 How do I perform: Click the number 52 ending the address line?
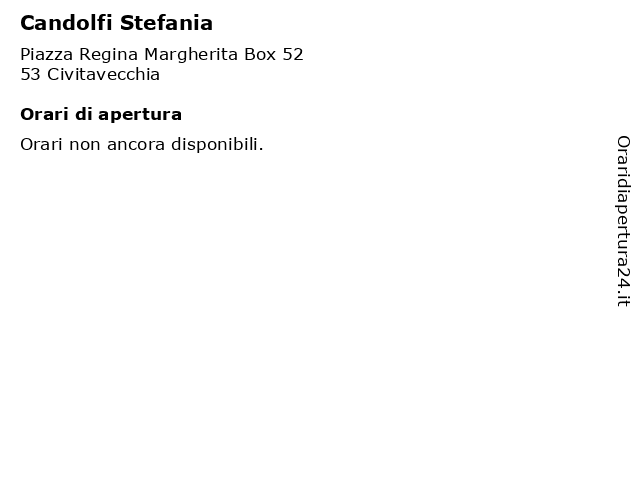tap(293, 54)
